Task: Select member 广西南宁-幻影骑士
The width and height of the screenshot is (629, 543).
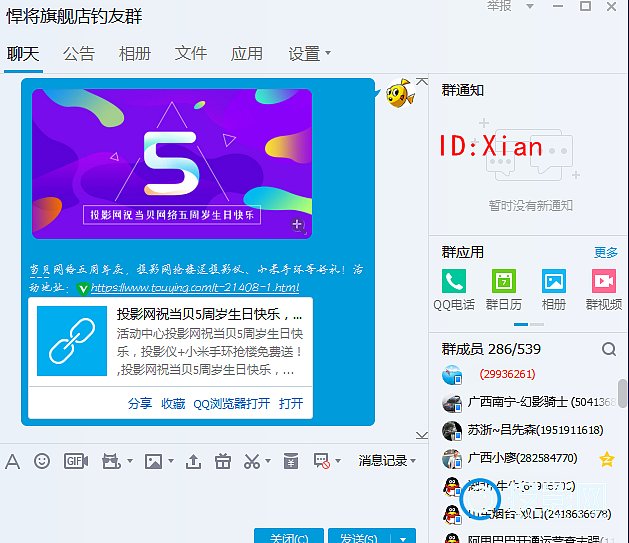Action: 529,402
